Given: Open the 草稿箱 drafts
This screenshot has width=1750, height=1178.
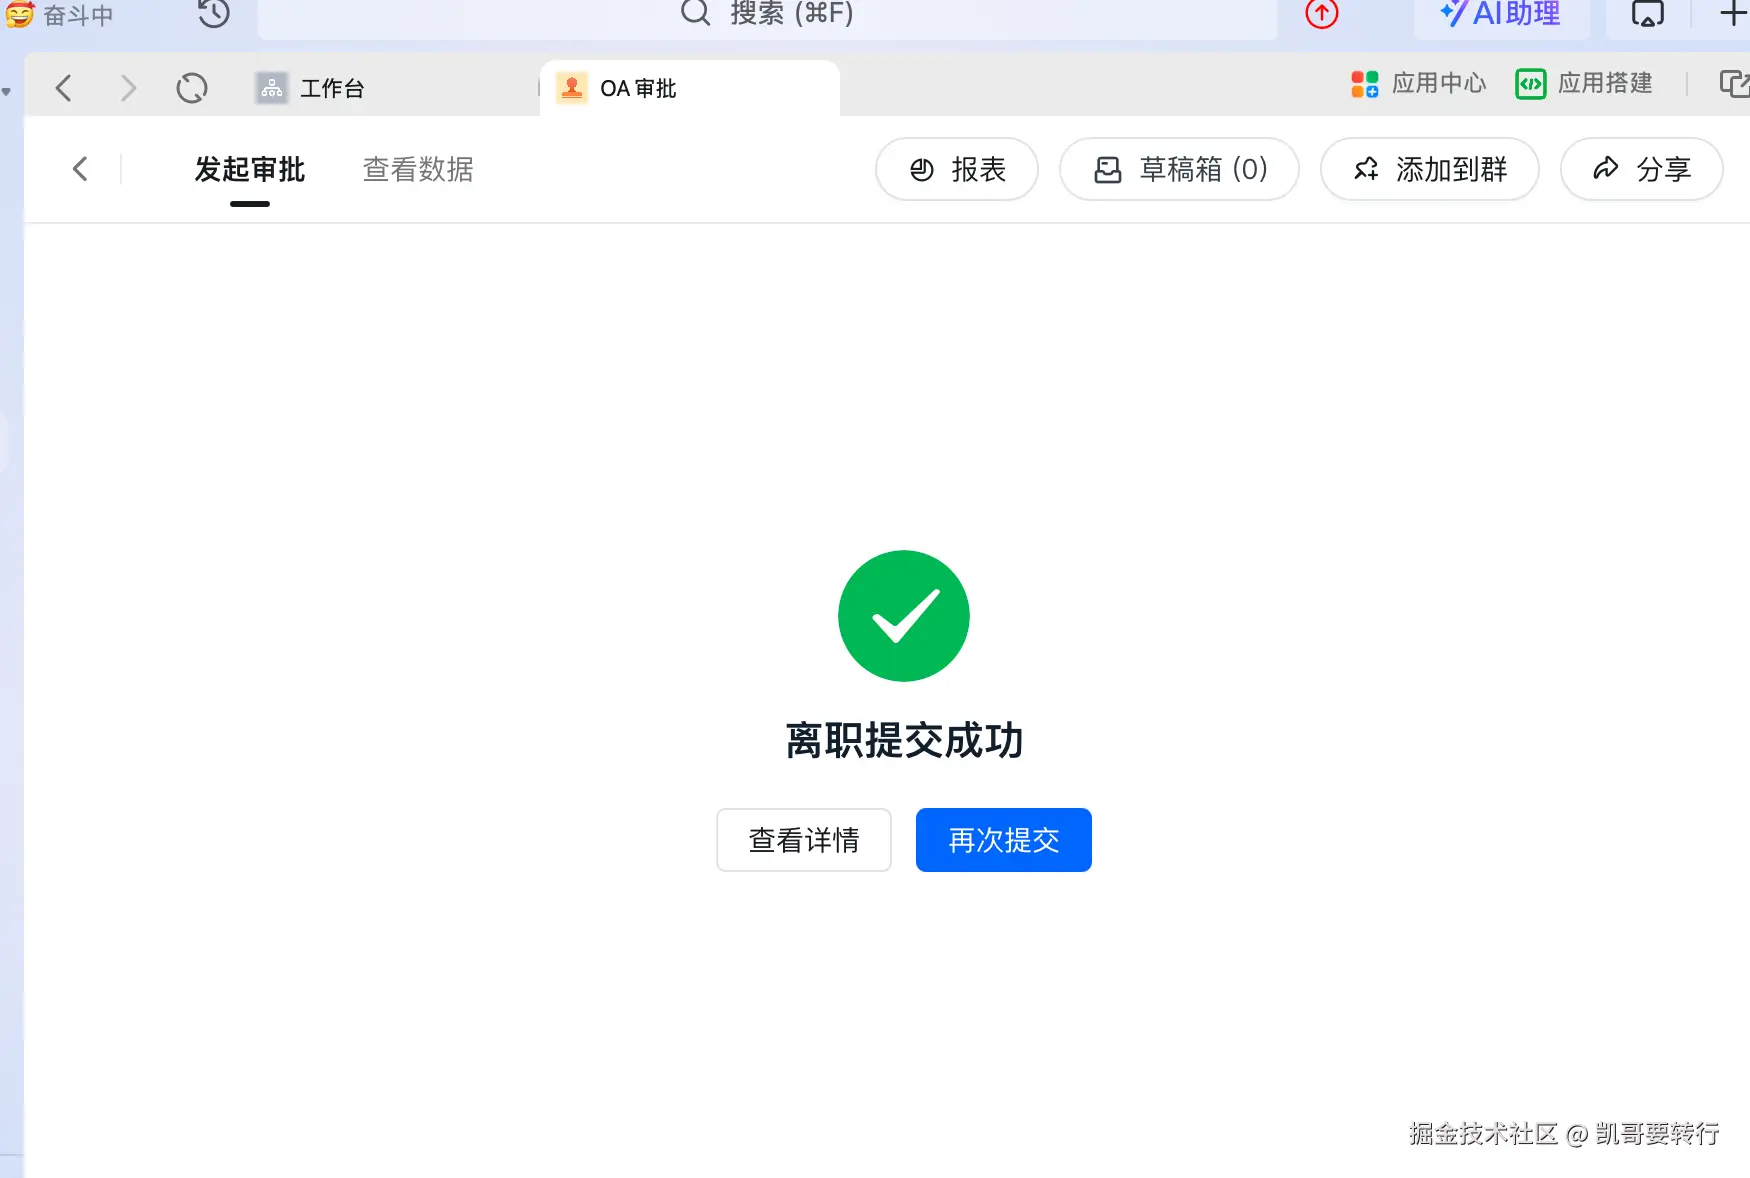Looking at the screenshot, I should point(1179,169).
